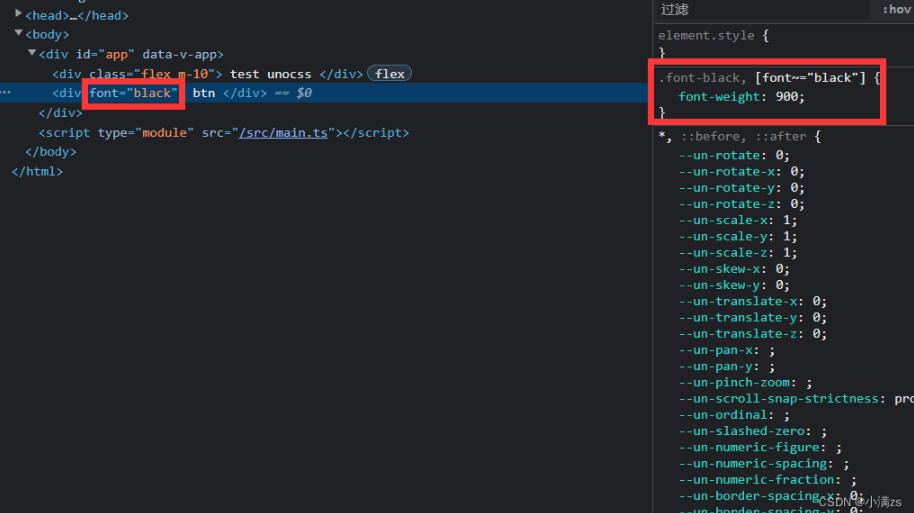Select the script type module row
This screenshot has width=914, height=513.
coord(224,132)
